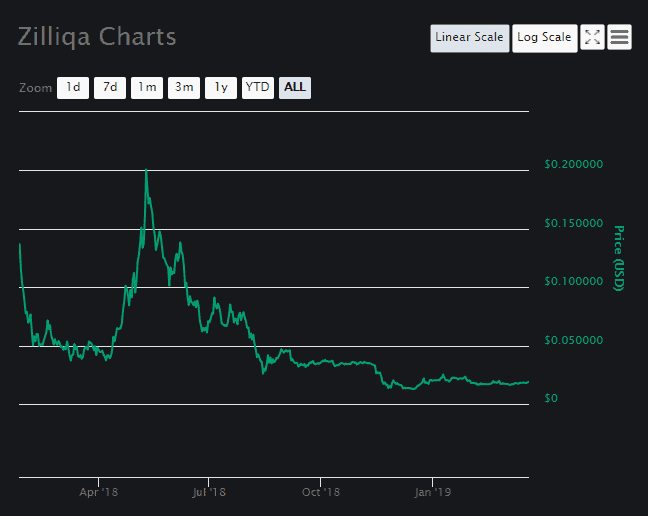
Task: Click the $0.150000 price axis label
Action: pyautogui.click(x=574, y=224)
